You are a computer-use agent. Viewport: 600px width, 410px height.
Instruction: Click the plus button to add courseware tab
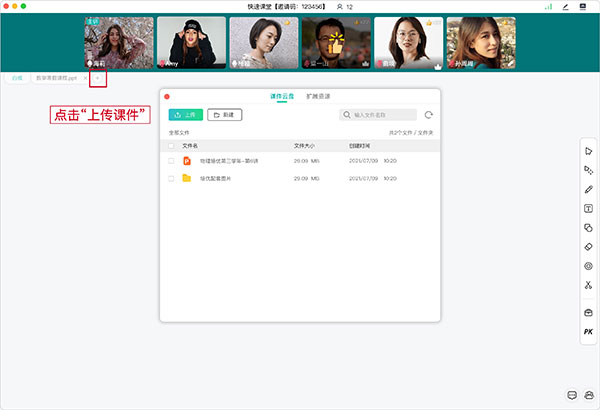(97, 77)
